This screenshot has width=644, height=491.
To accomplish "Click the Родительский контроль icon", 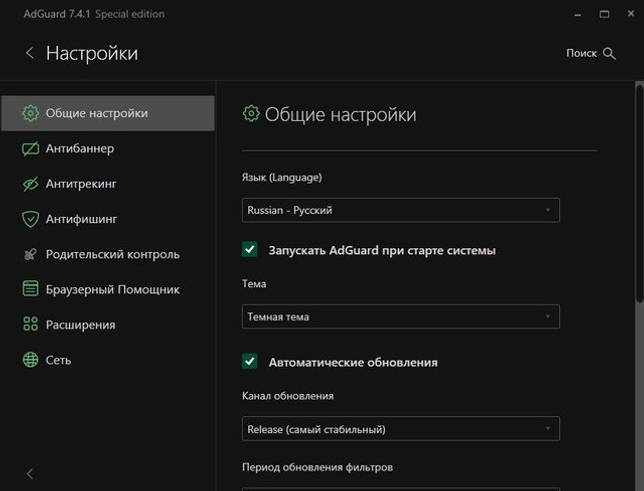I will click(30, 254).
